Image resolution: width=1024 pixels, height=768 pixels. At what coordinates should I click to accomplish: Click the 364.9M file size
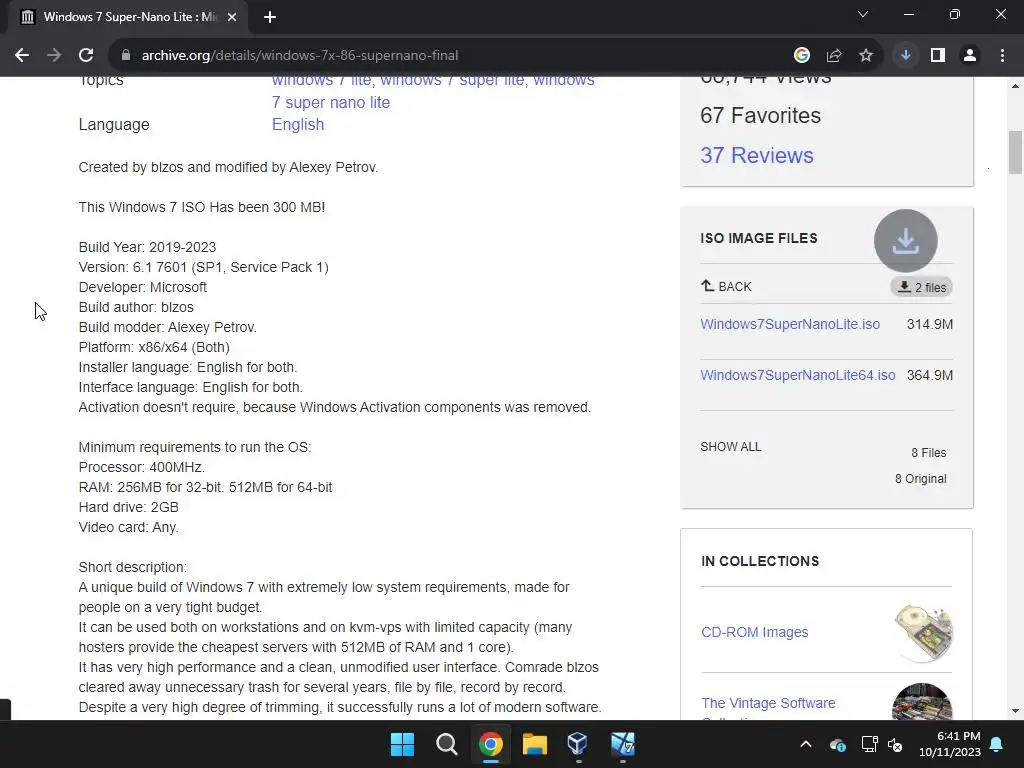[929, 375]
